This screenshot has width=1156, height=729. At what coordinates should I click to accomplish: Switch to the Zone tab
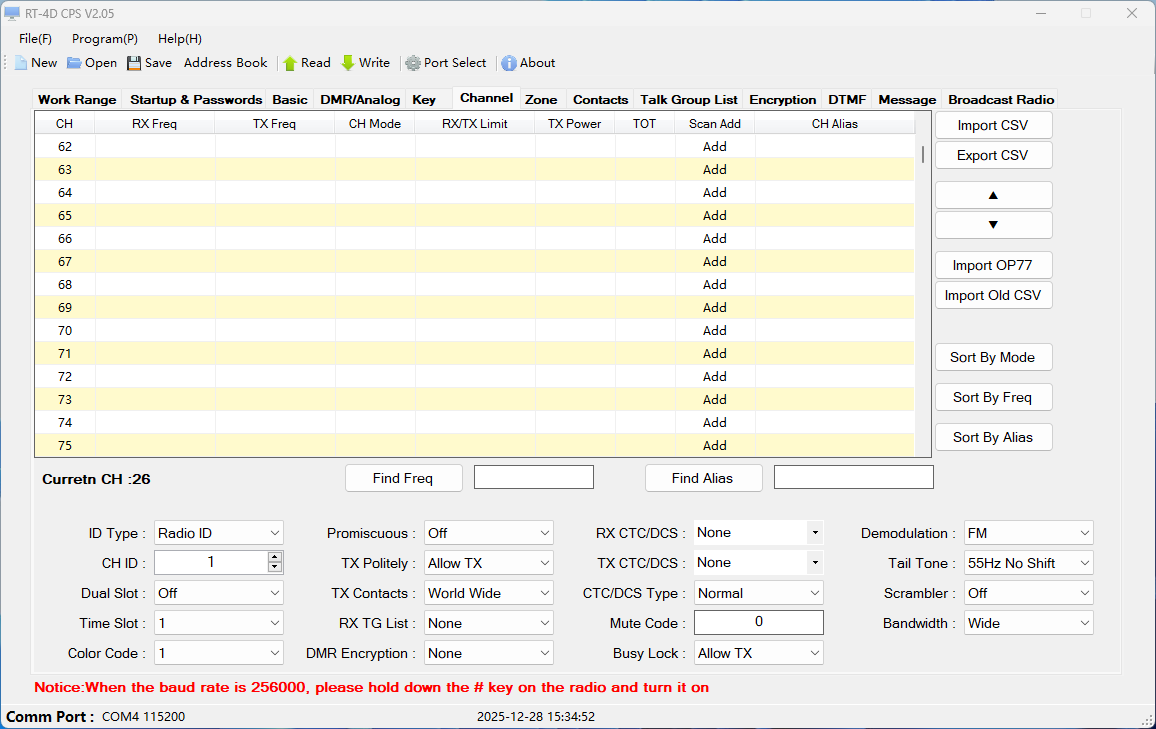(x=541, y=99)
